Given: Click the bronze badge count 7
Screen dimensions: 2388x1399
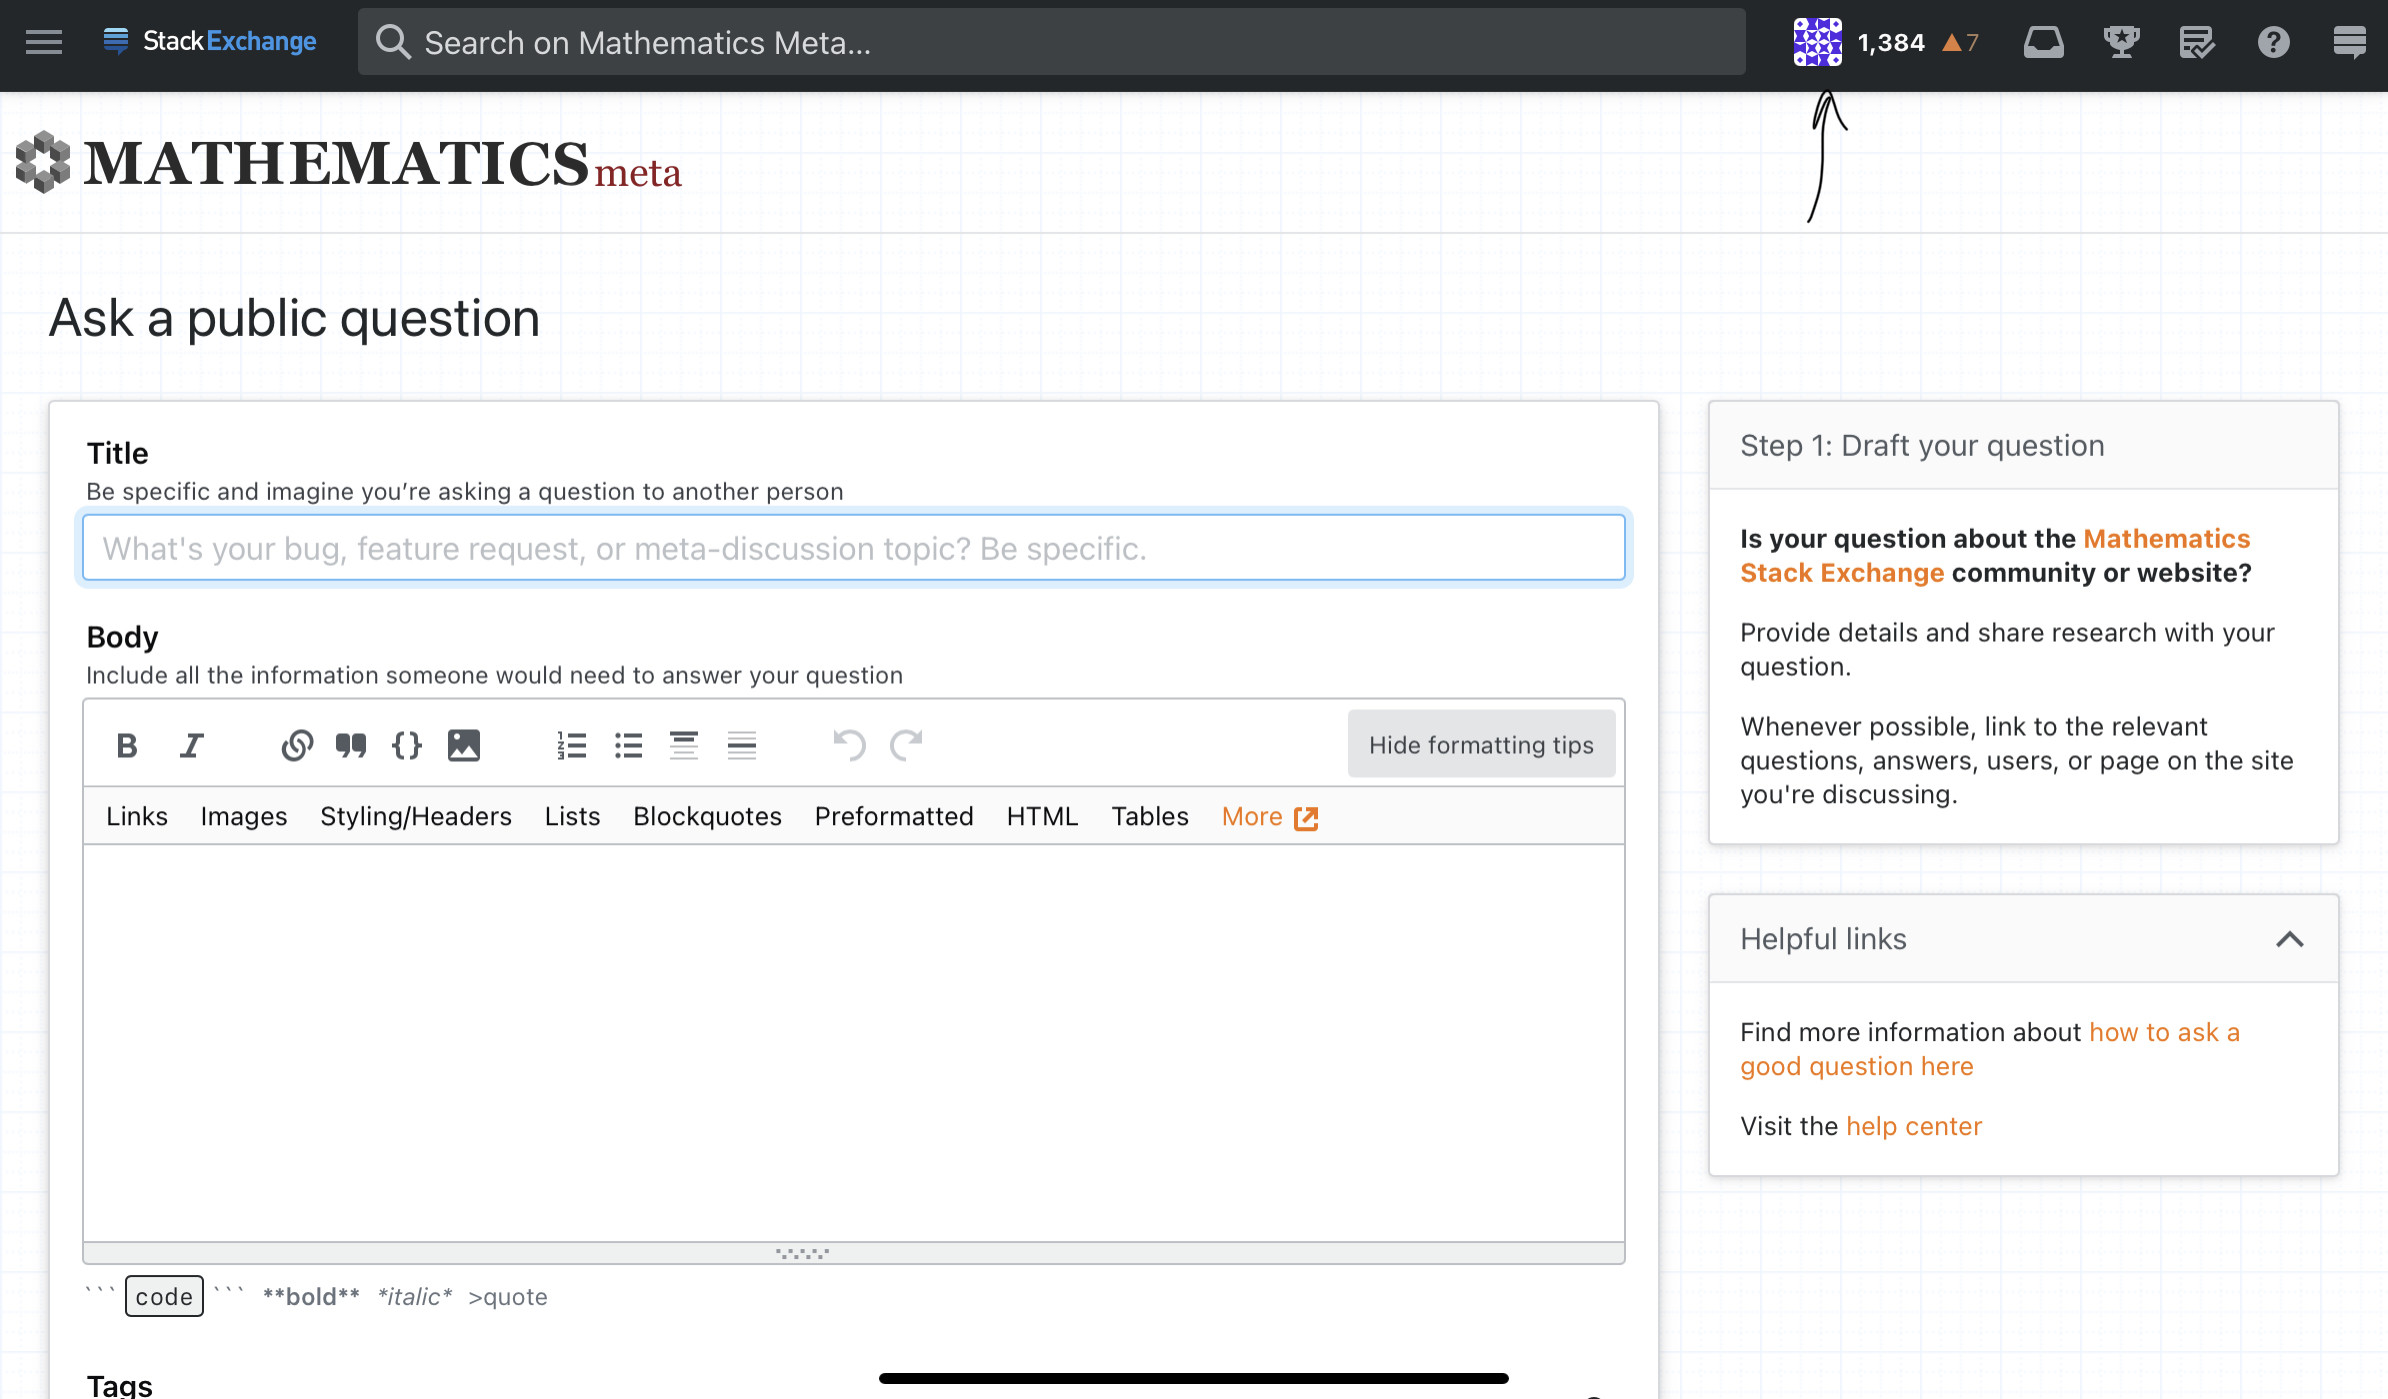Looking at the screenshot, I should click(1961, 42).
